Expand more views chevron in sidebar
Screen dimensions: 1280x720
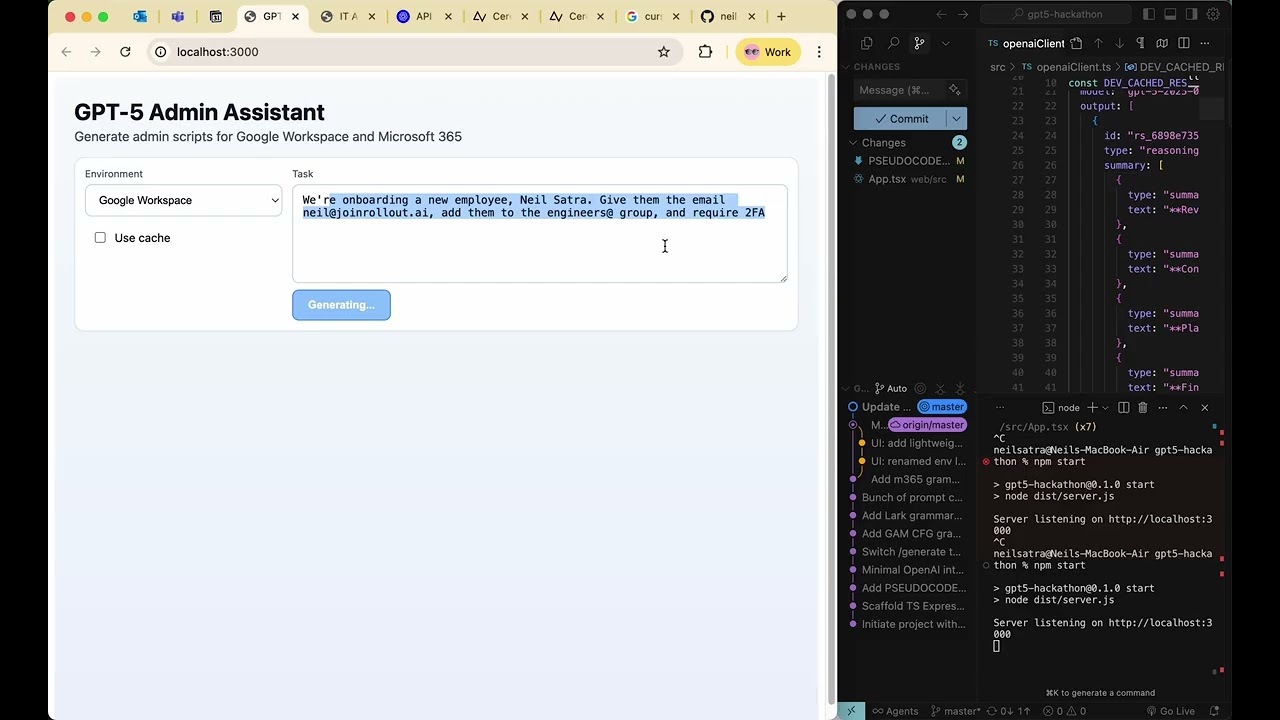click(x=945, y=43)
